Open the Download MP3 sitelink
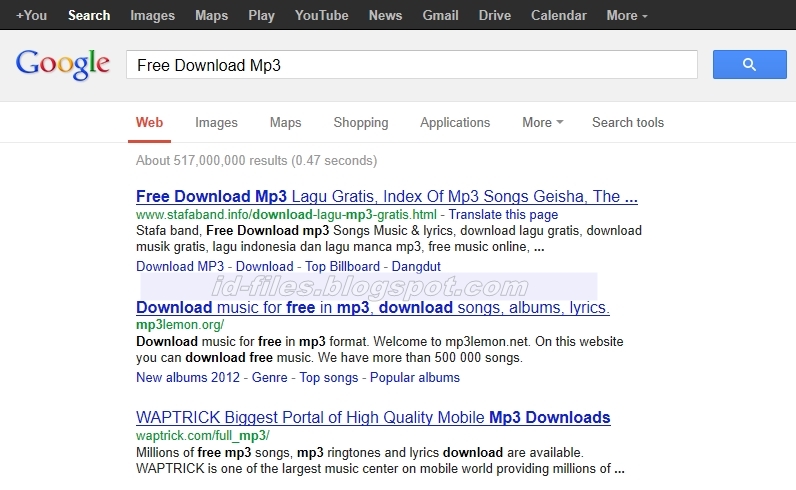 pos(180,266)
